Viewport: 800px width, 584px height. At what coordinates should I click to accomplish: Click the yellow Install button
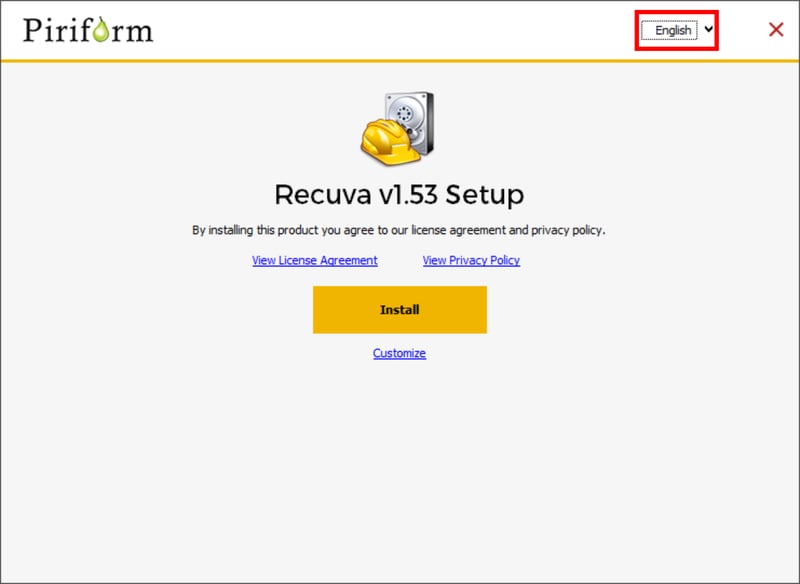pos(399,310)
